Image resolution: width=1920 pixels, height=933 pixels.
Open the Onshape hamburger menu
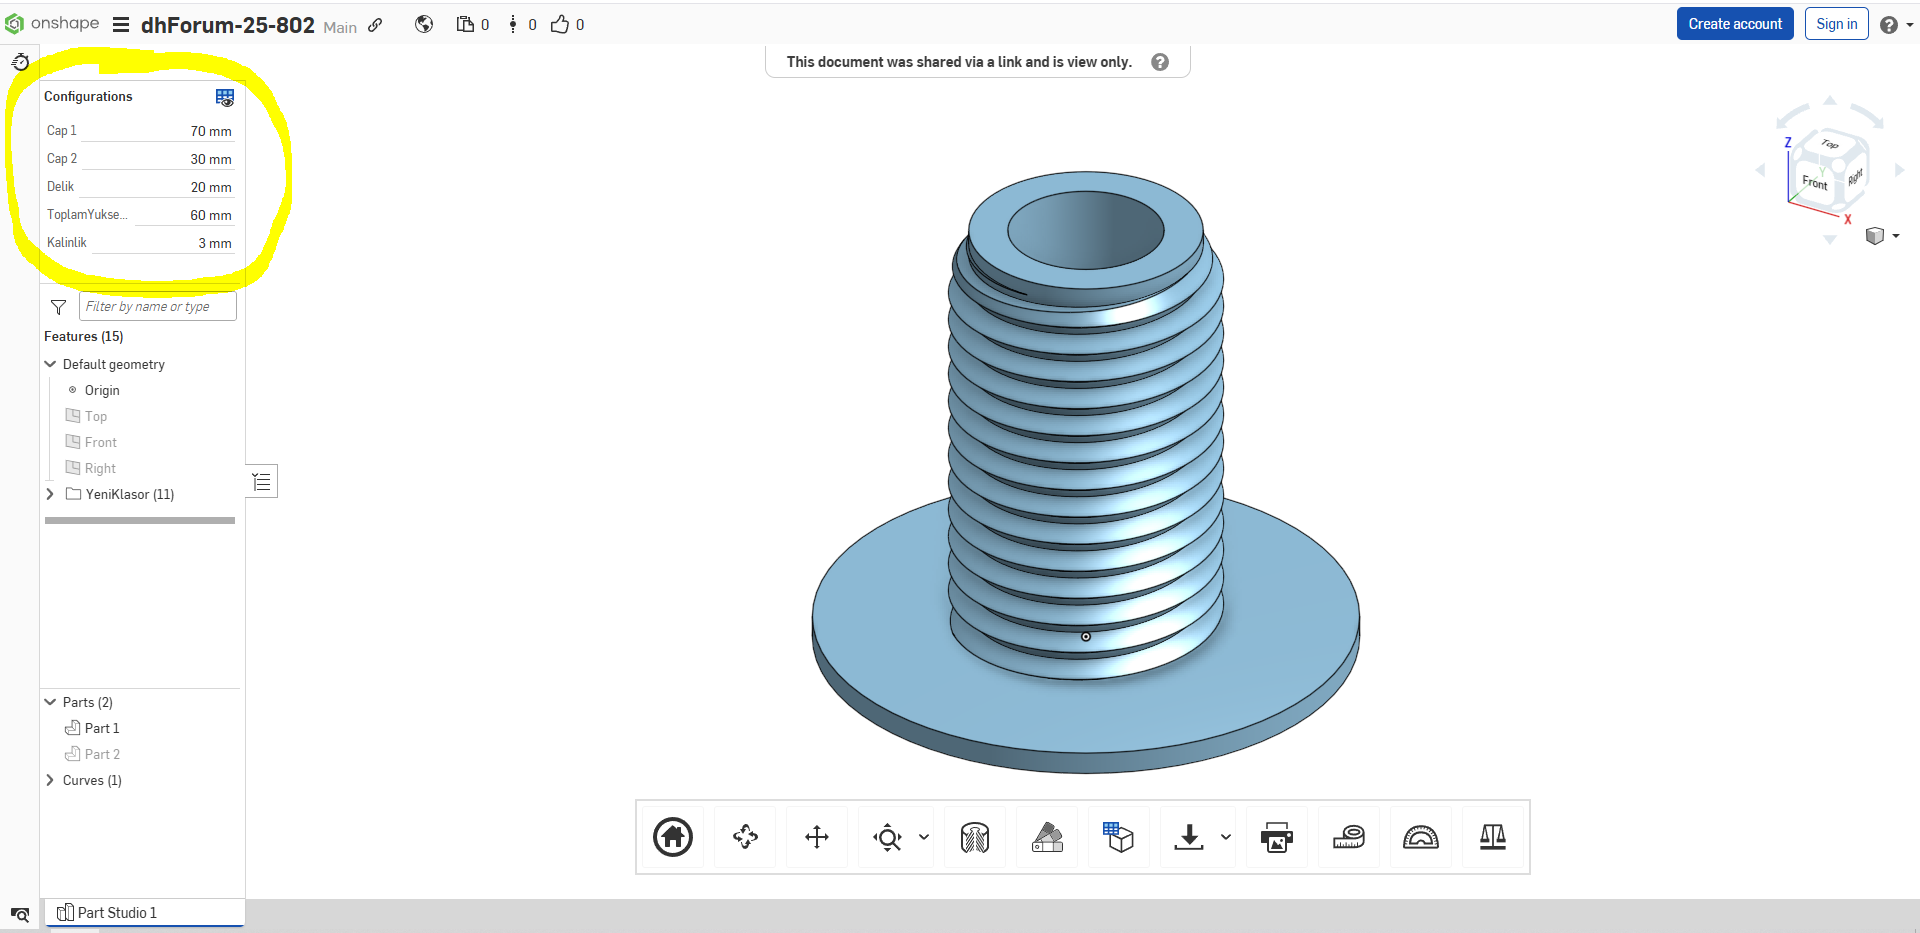click(121, 25)
